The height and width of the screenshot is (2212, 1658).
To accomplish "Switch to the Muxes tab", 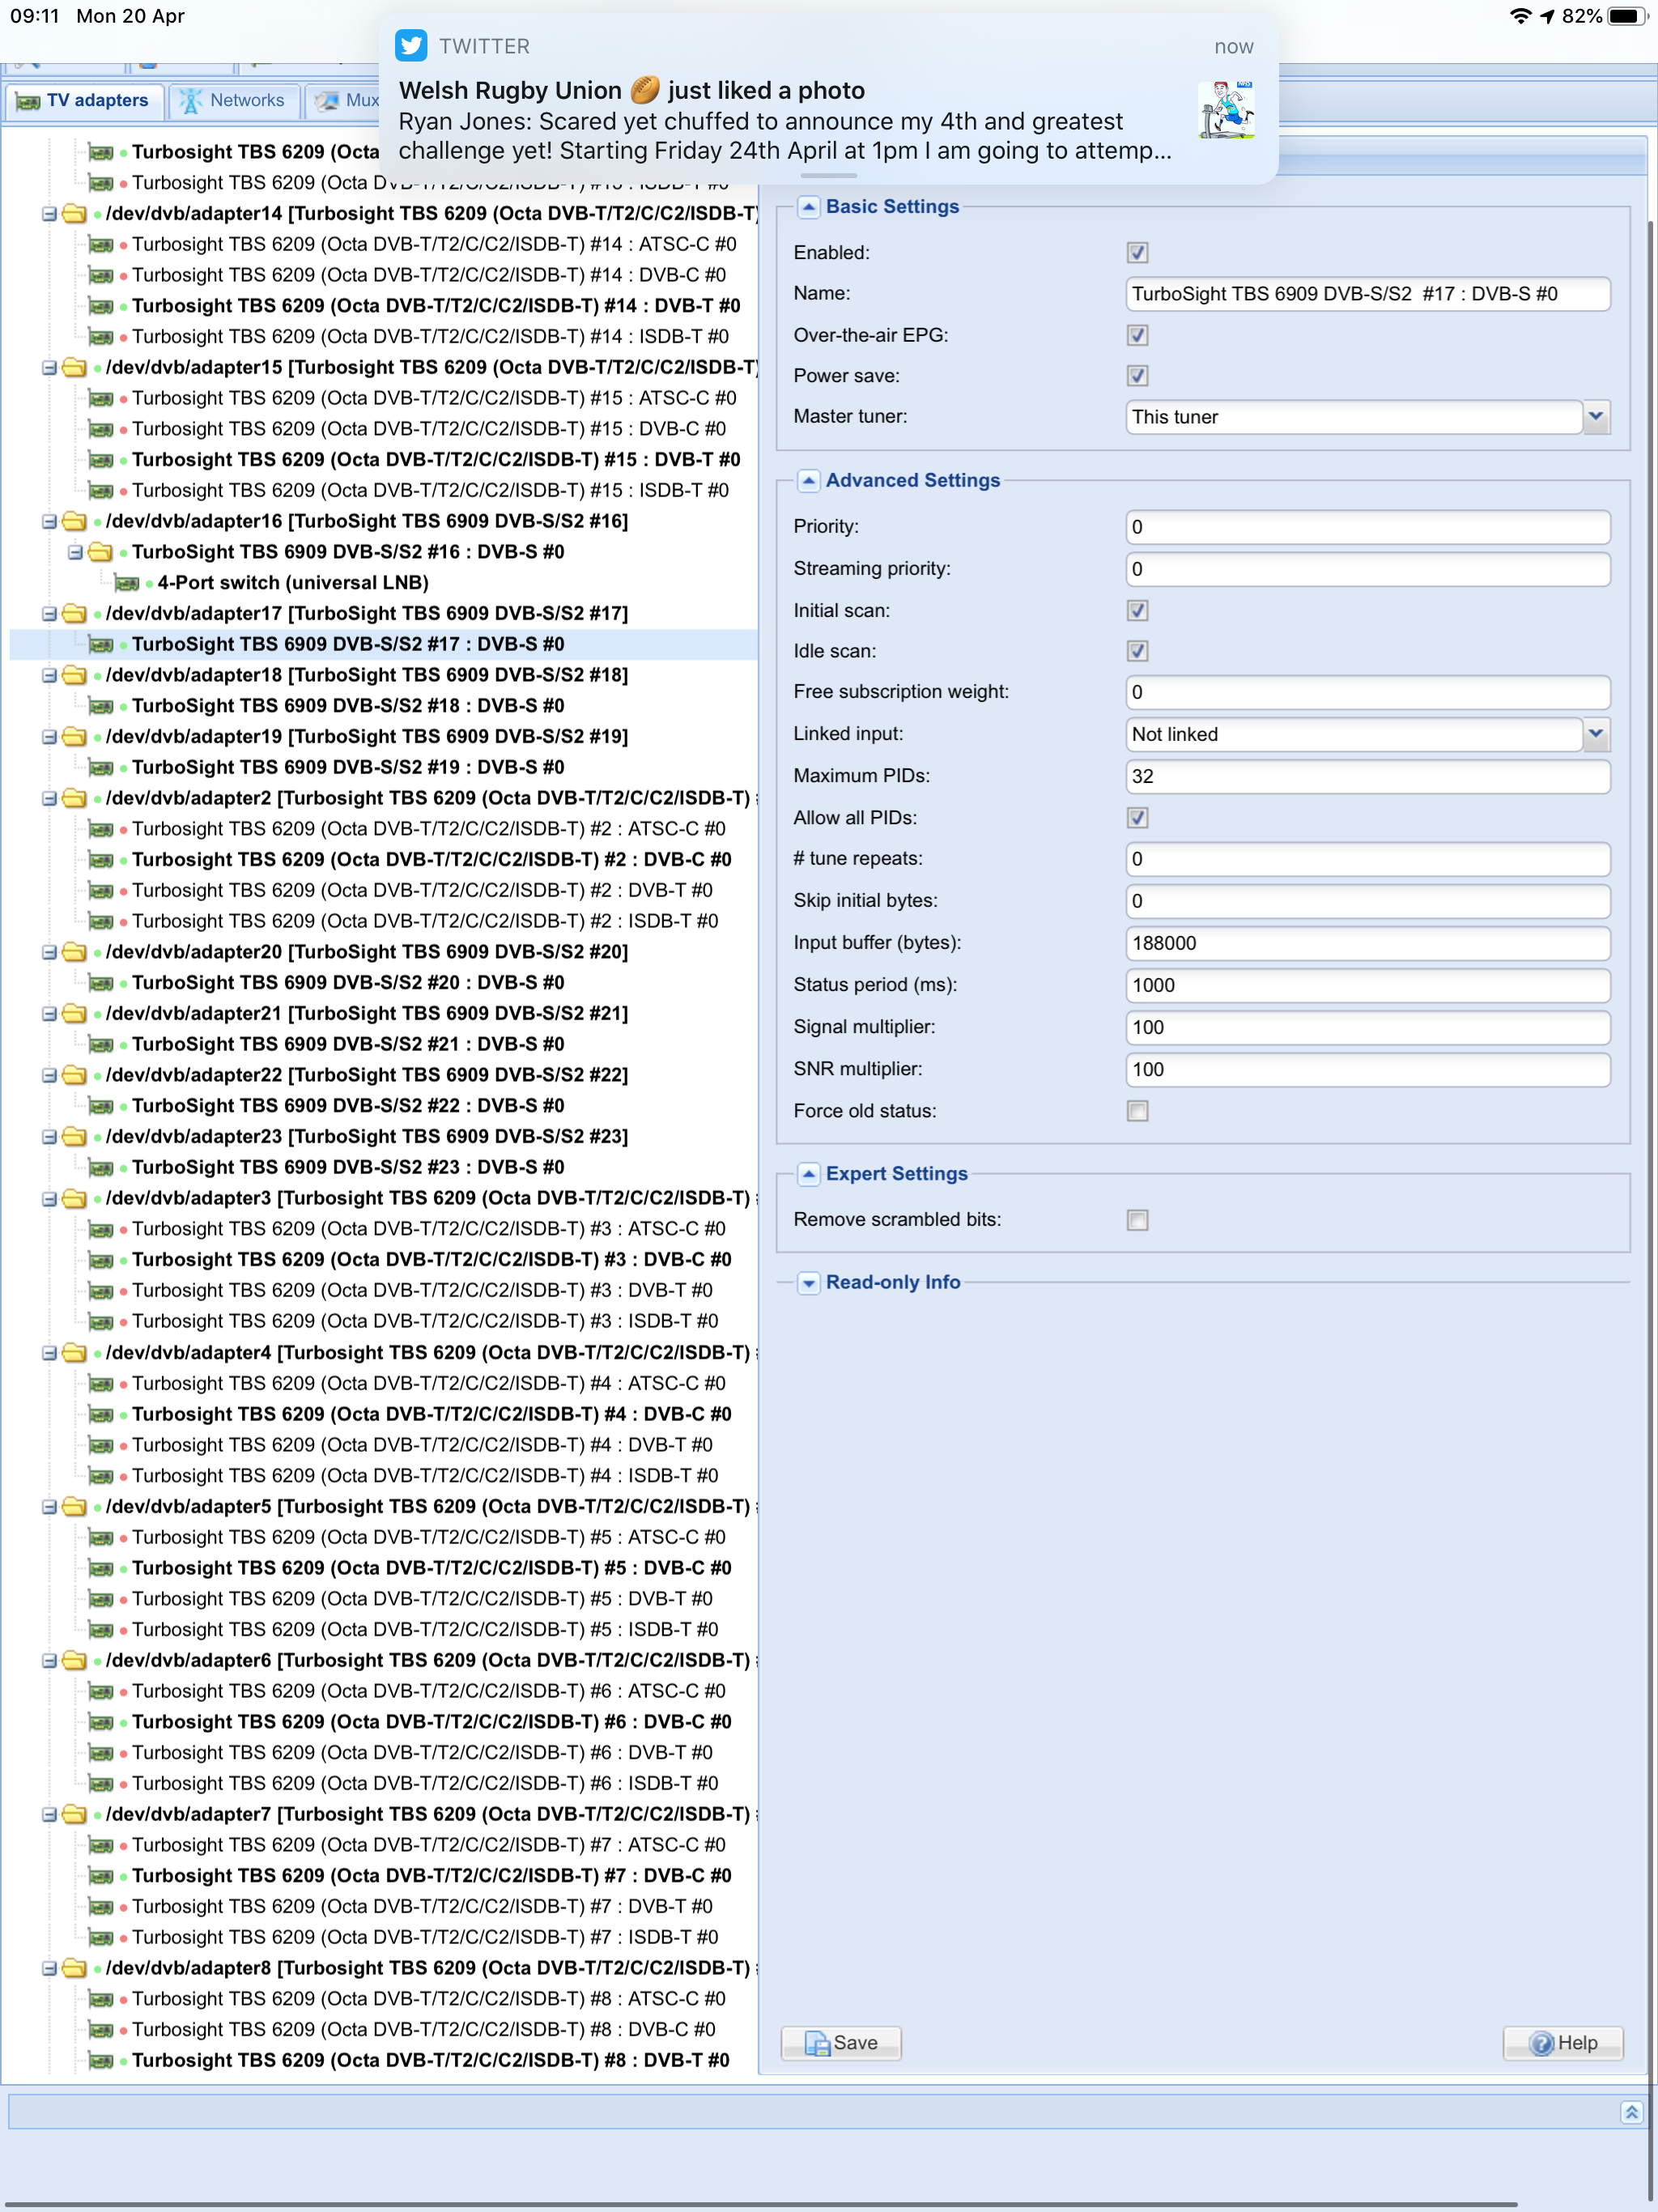I will click(344, 101).
